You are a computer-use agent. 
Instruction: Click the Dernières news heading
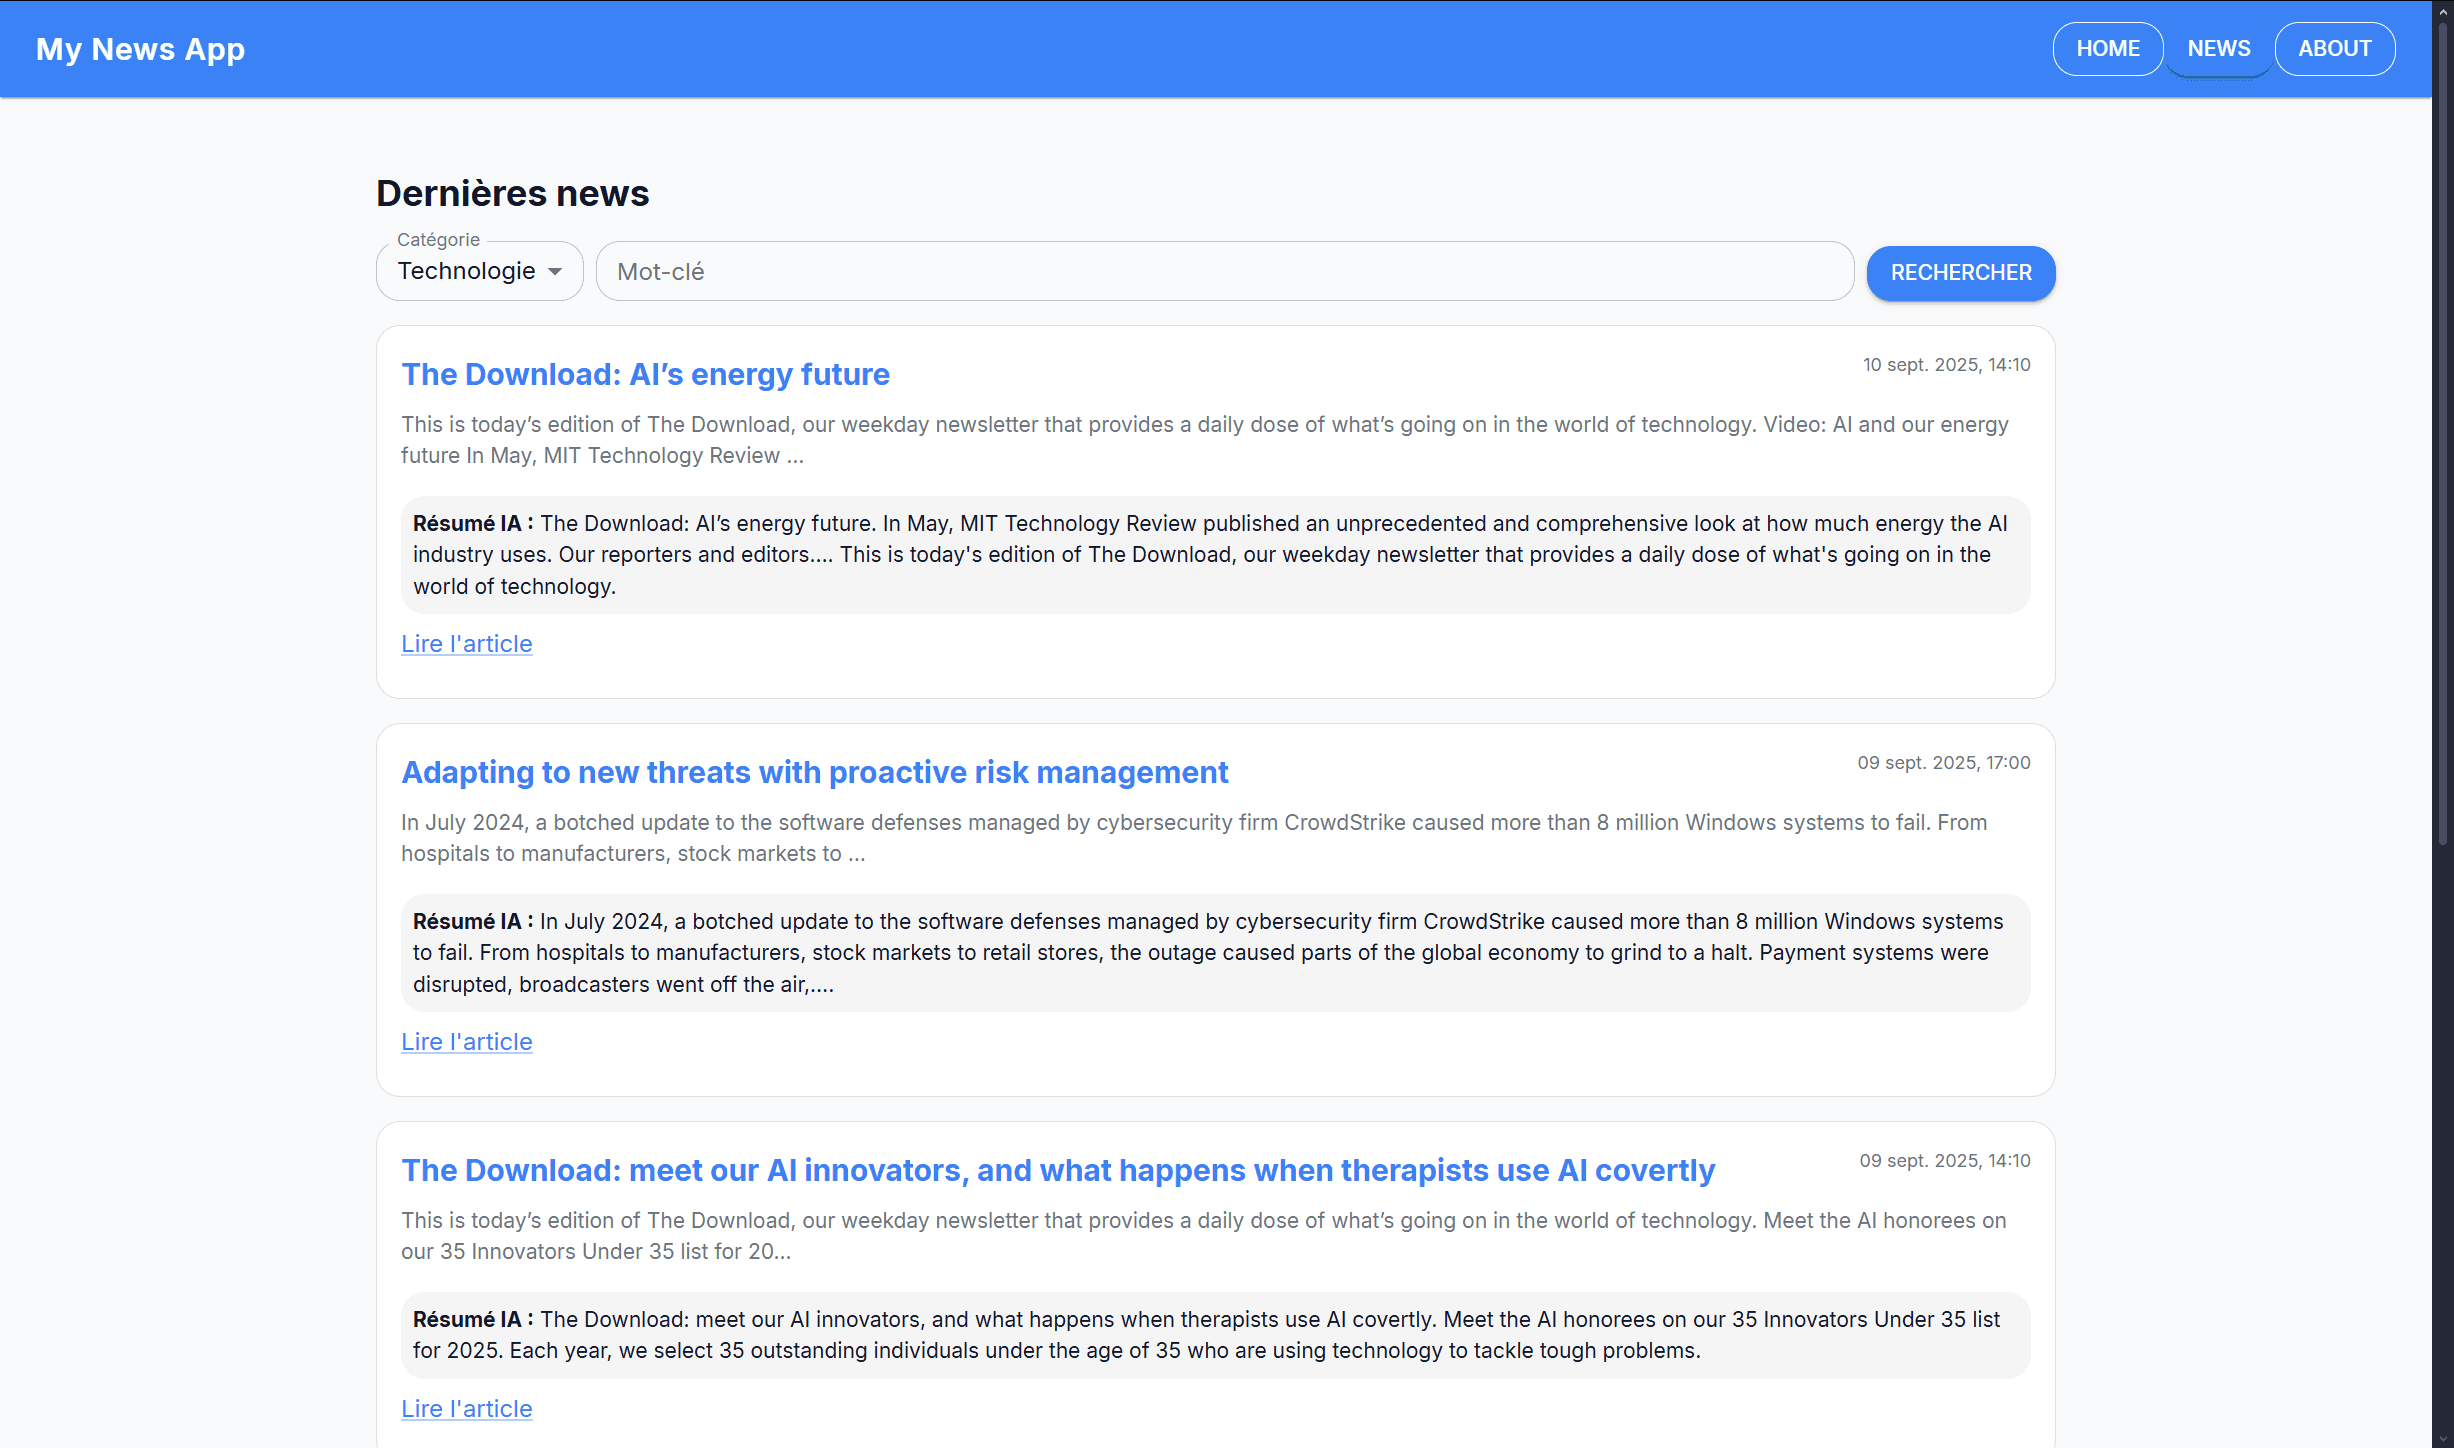tap(512, 193)
